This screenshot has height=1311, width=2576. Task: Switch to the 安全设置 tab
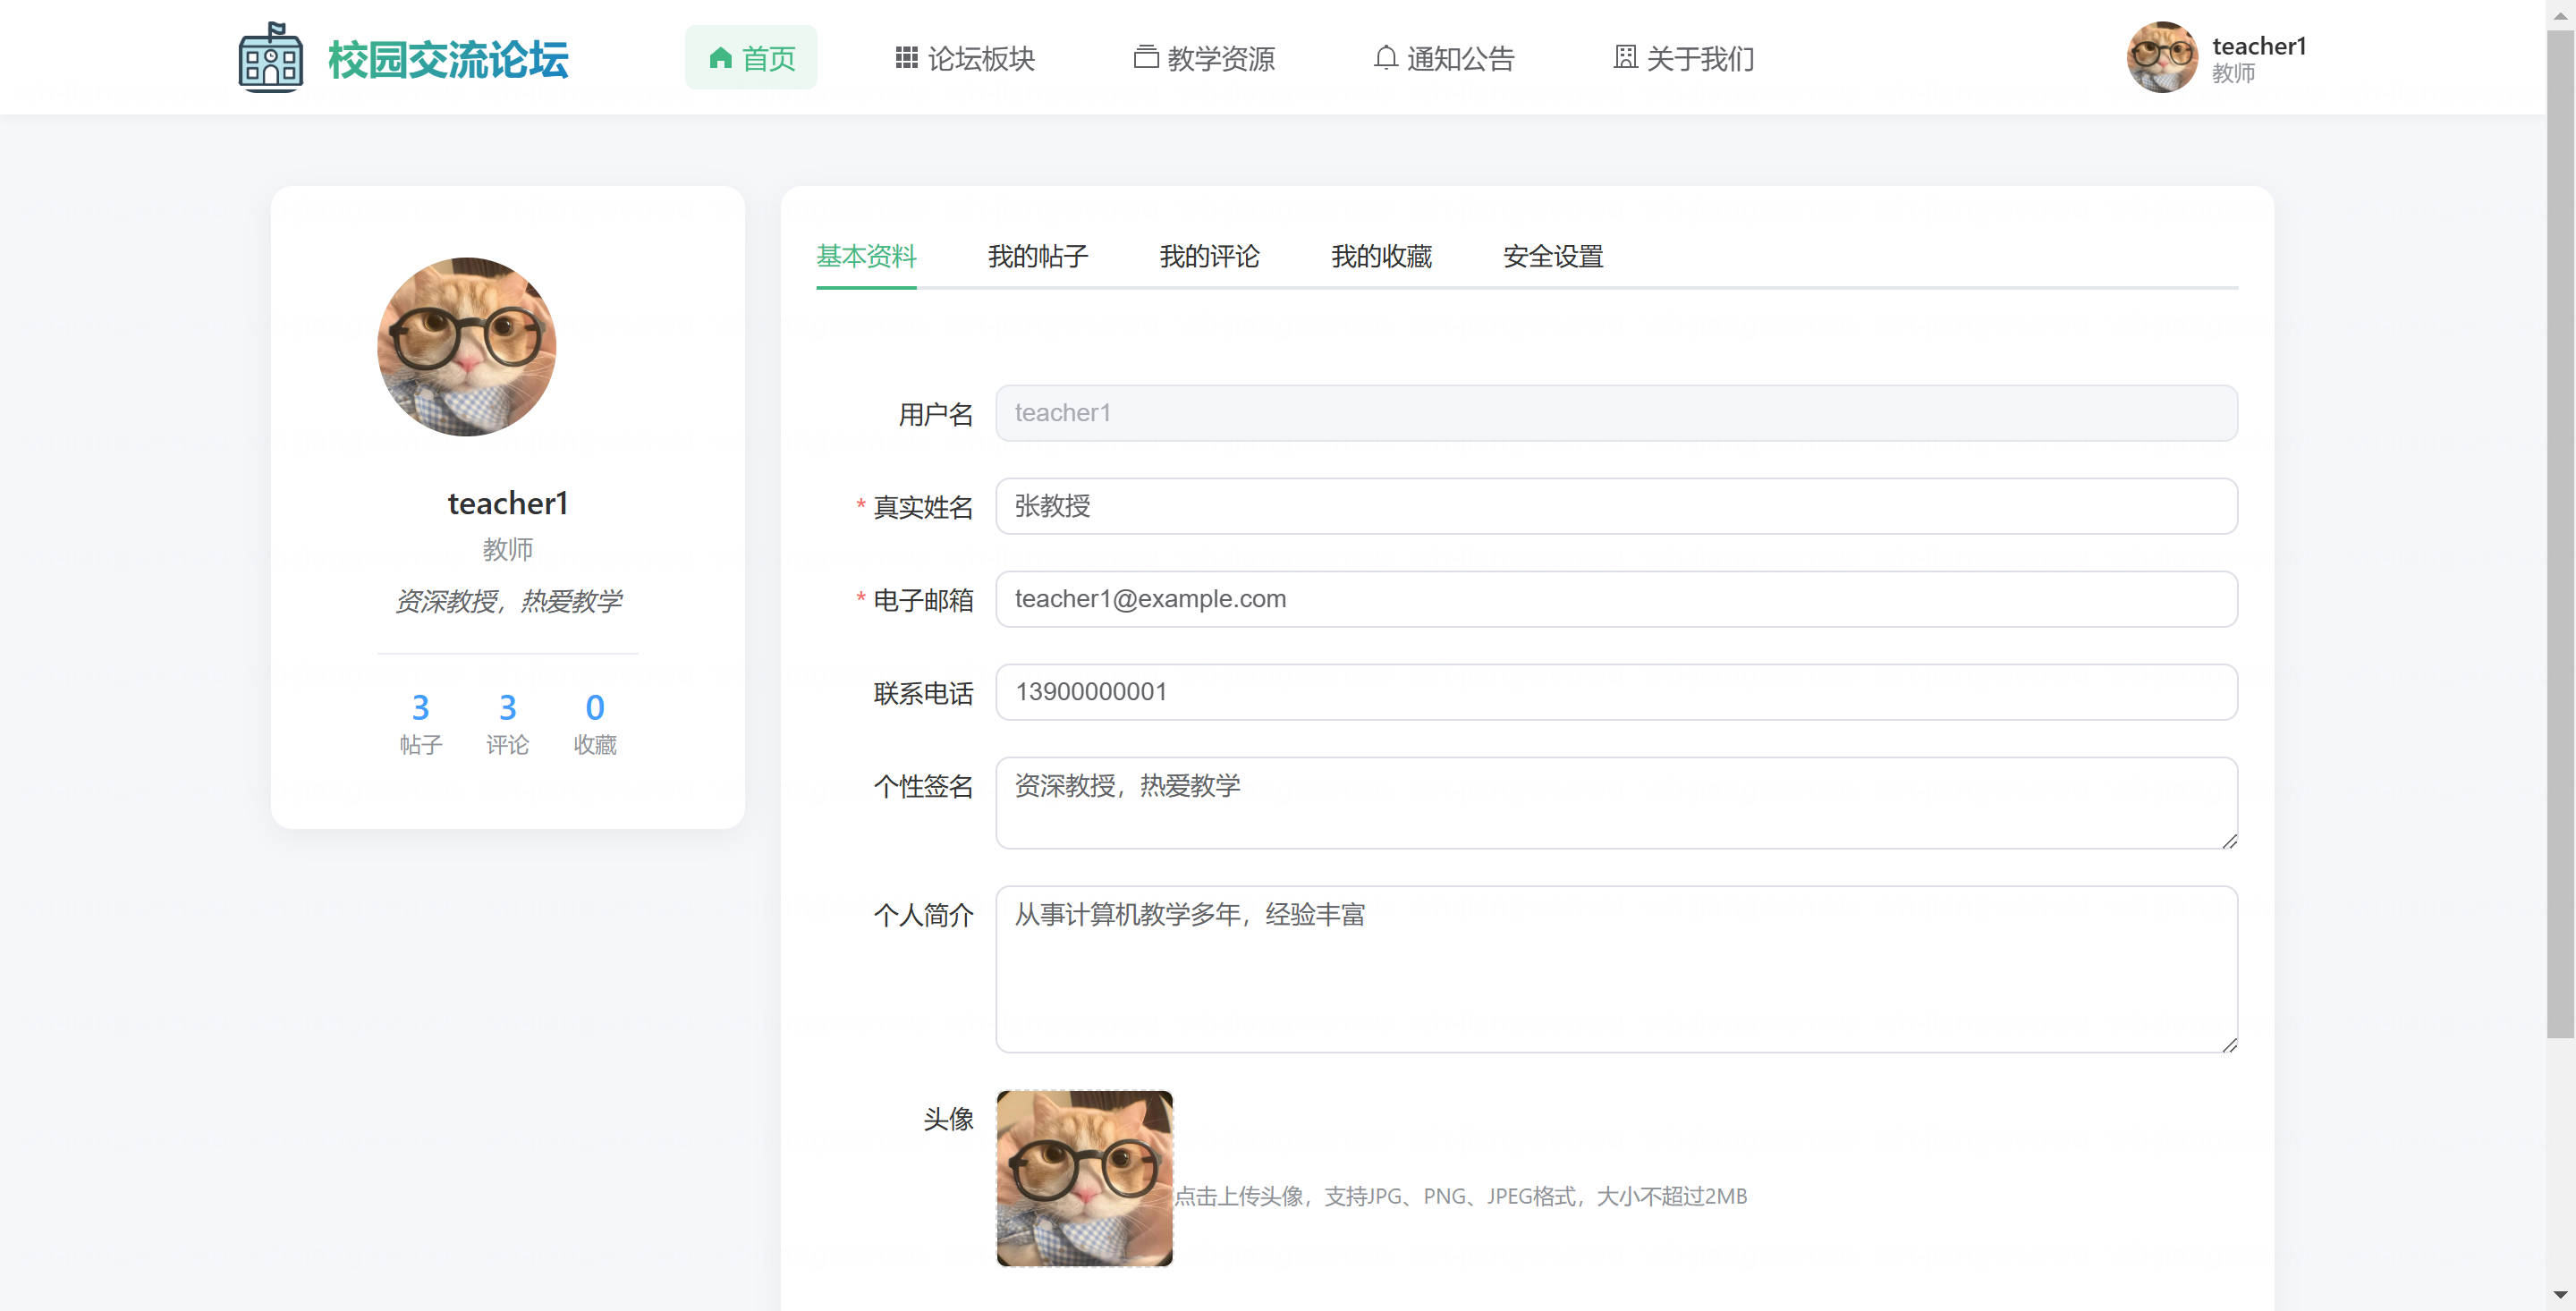[1553, 256]
